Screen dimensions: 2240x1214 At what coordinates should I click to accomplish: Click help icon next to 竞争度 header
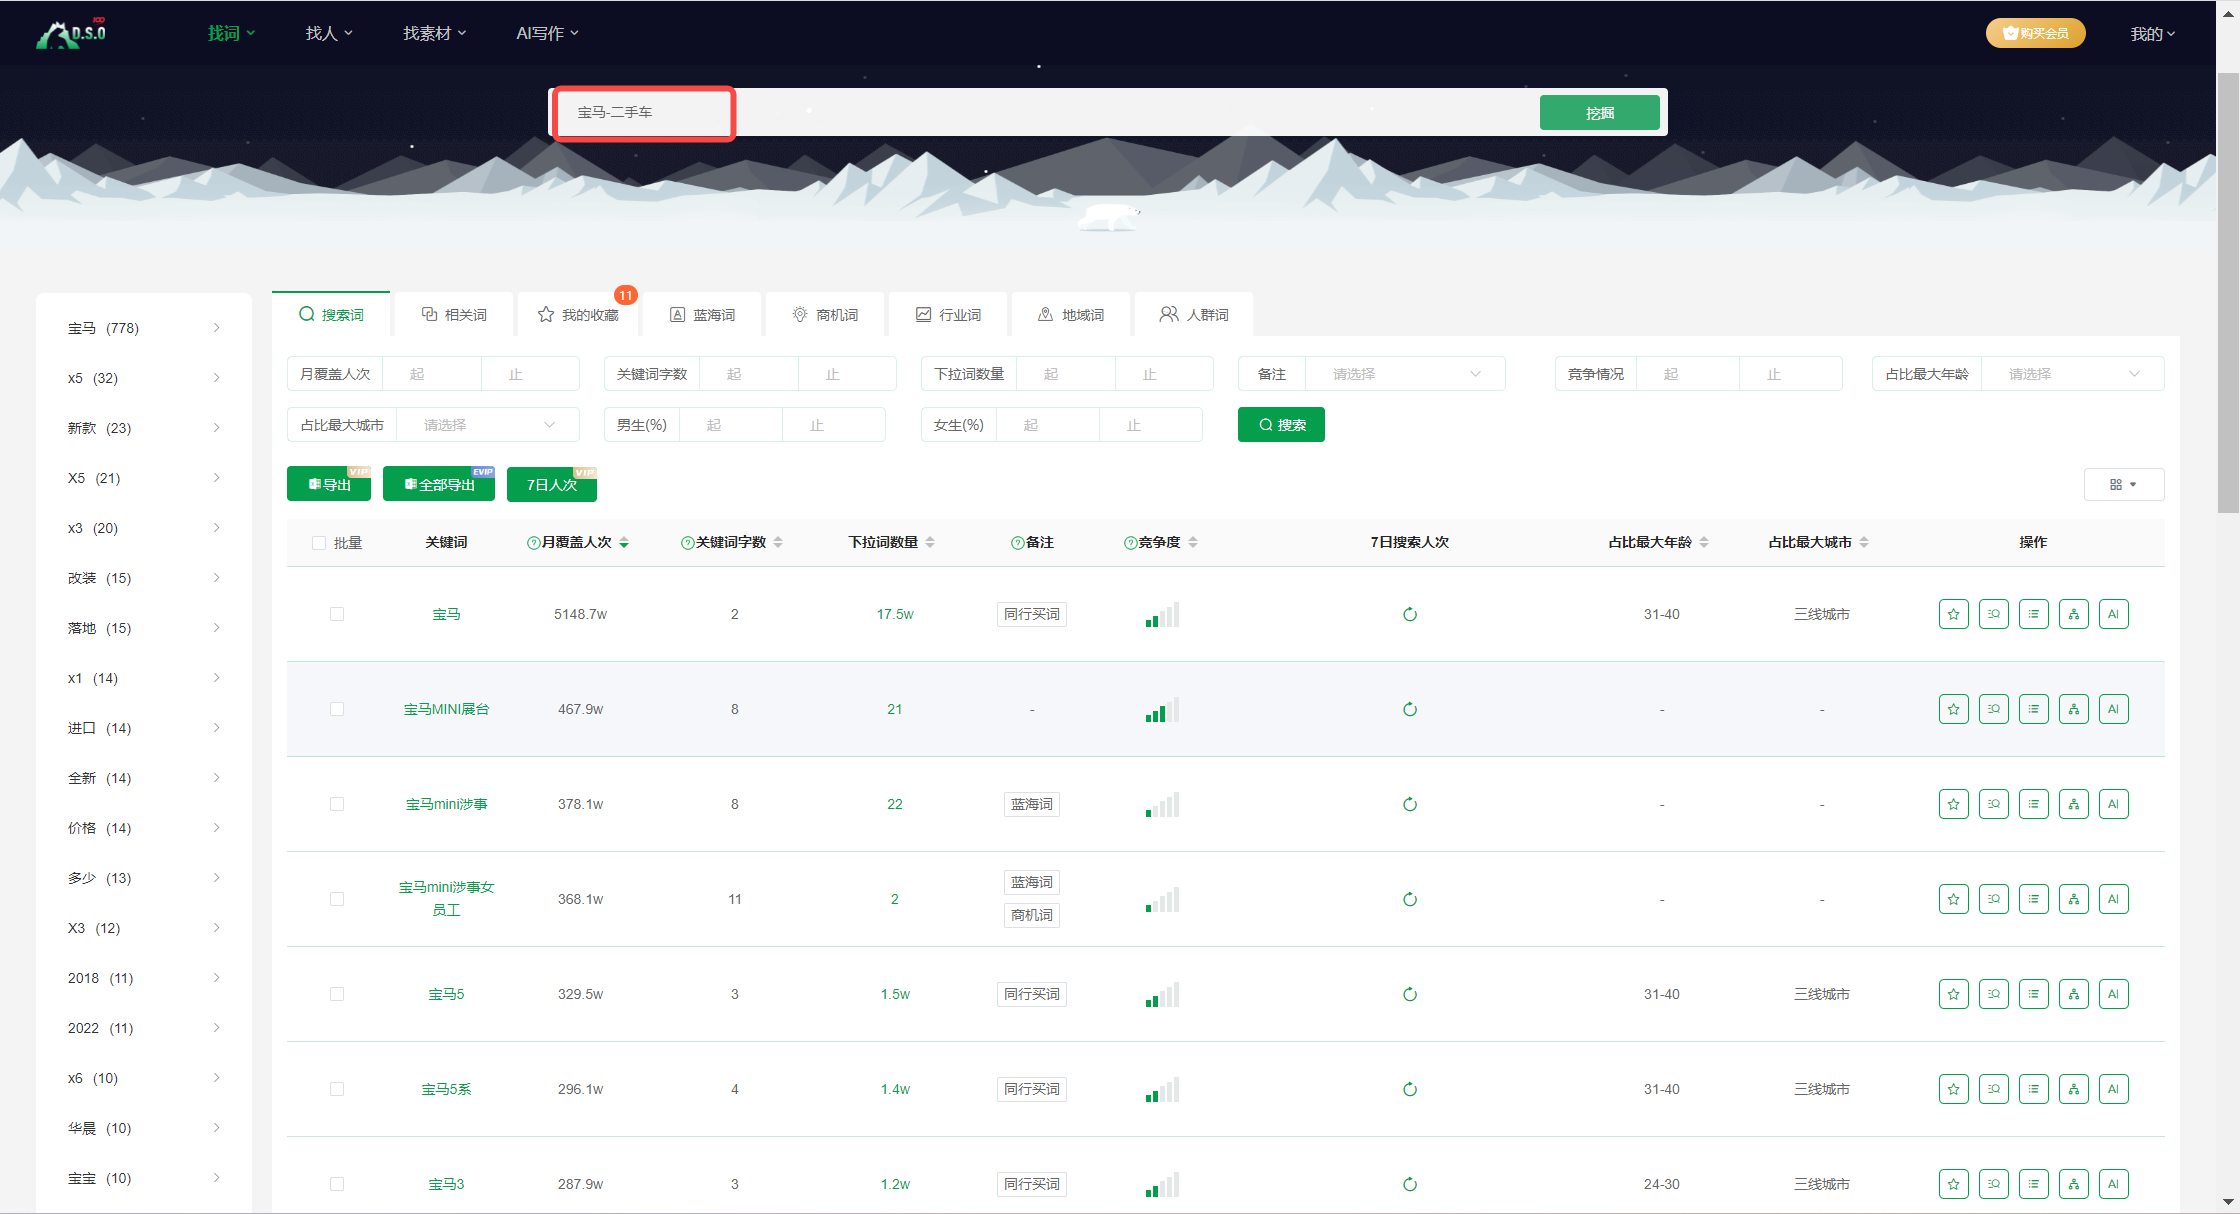point(1130,543)
